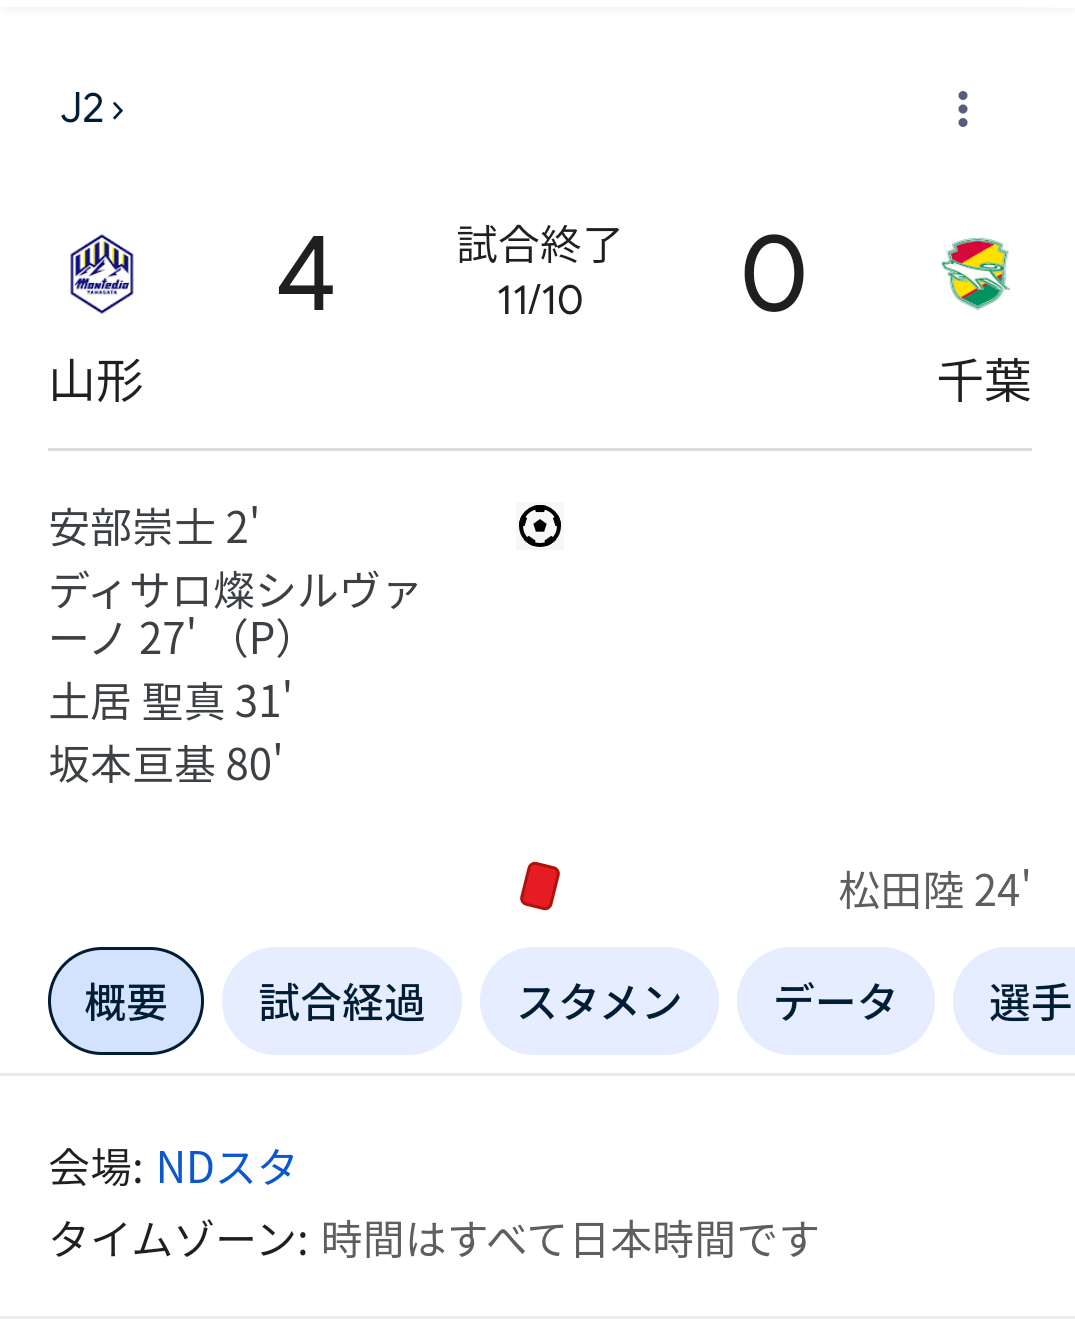This screenshot has width=1075, height=1319.
Task: Click the red card icon
Action: (x=540, y=887)
